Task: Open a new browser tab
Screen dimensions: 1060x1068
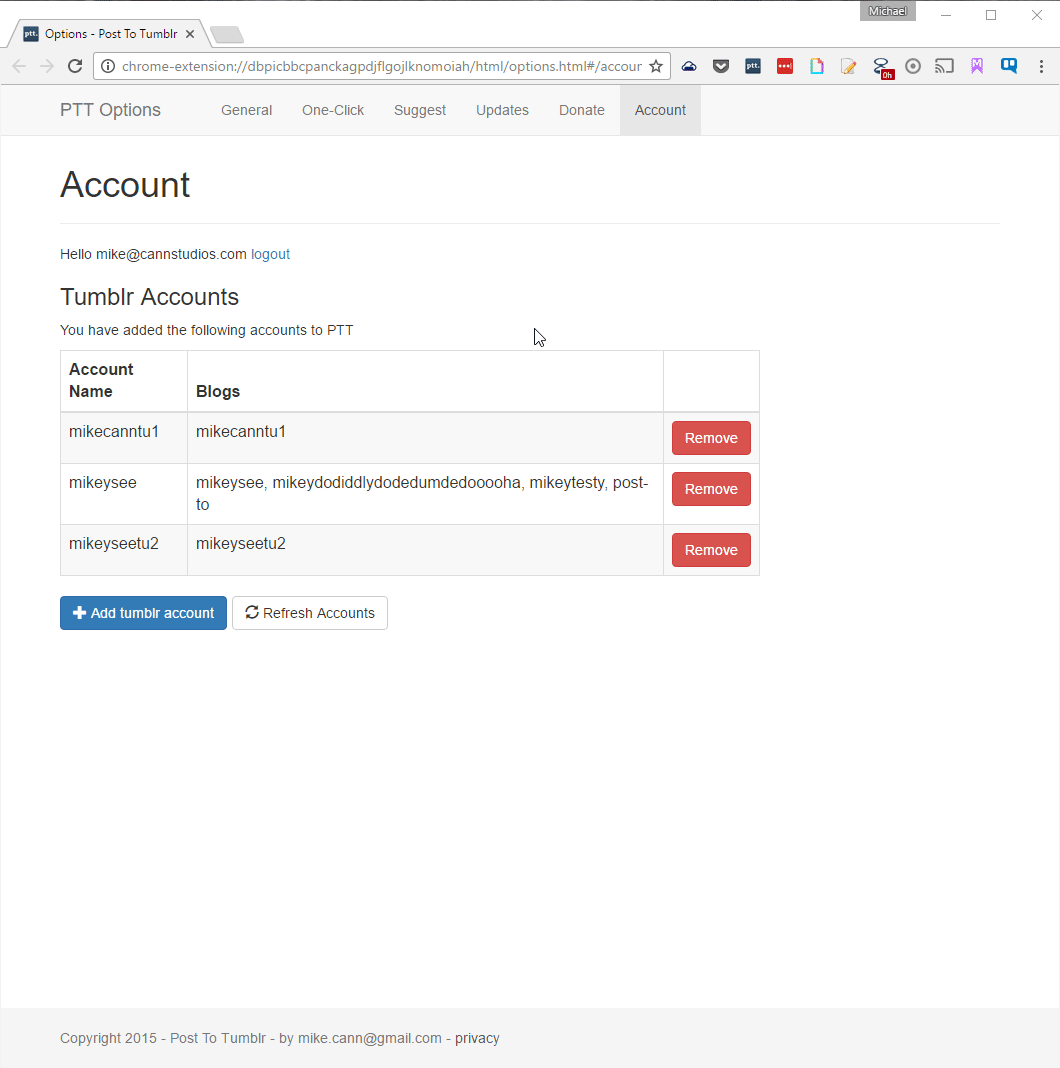Action: coord(226,33)
